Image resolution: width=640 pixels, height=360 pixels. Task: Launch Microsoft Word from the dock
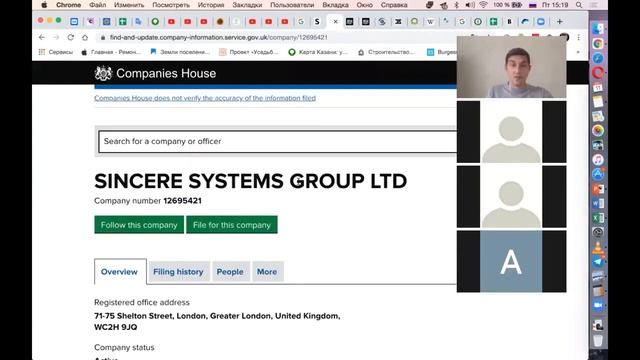click(598, 203)
